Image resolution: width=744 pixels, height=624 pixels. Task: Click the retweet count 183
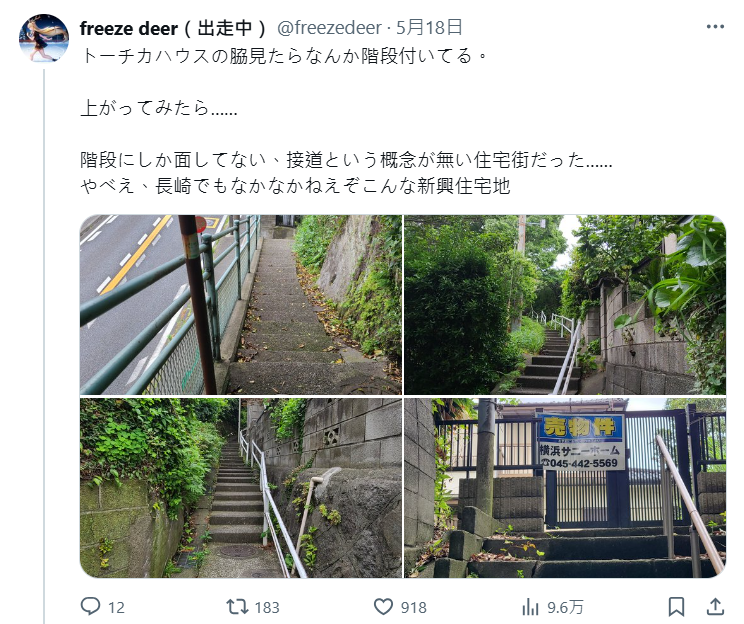pyautogui.click(x=267, y=607)
